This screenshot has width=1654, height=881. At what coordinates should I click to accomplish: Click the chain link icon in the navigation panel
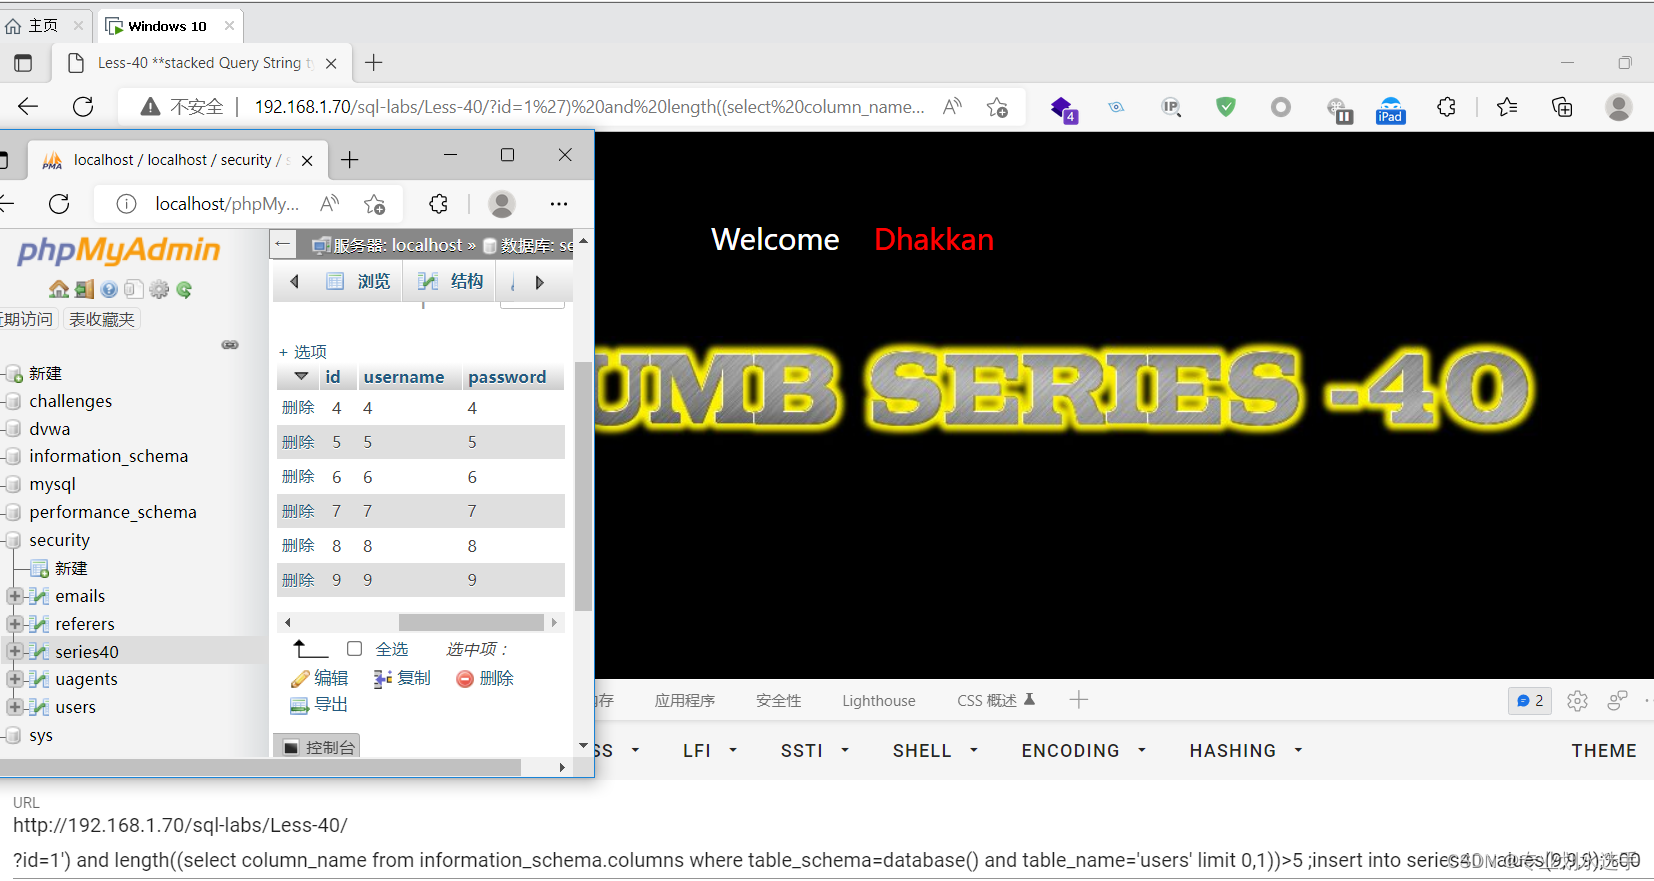click(230, 345)
